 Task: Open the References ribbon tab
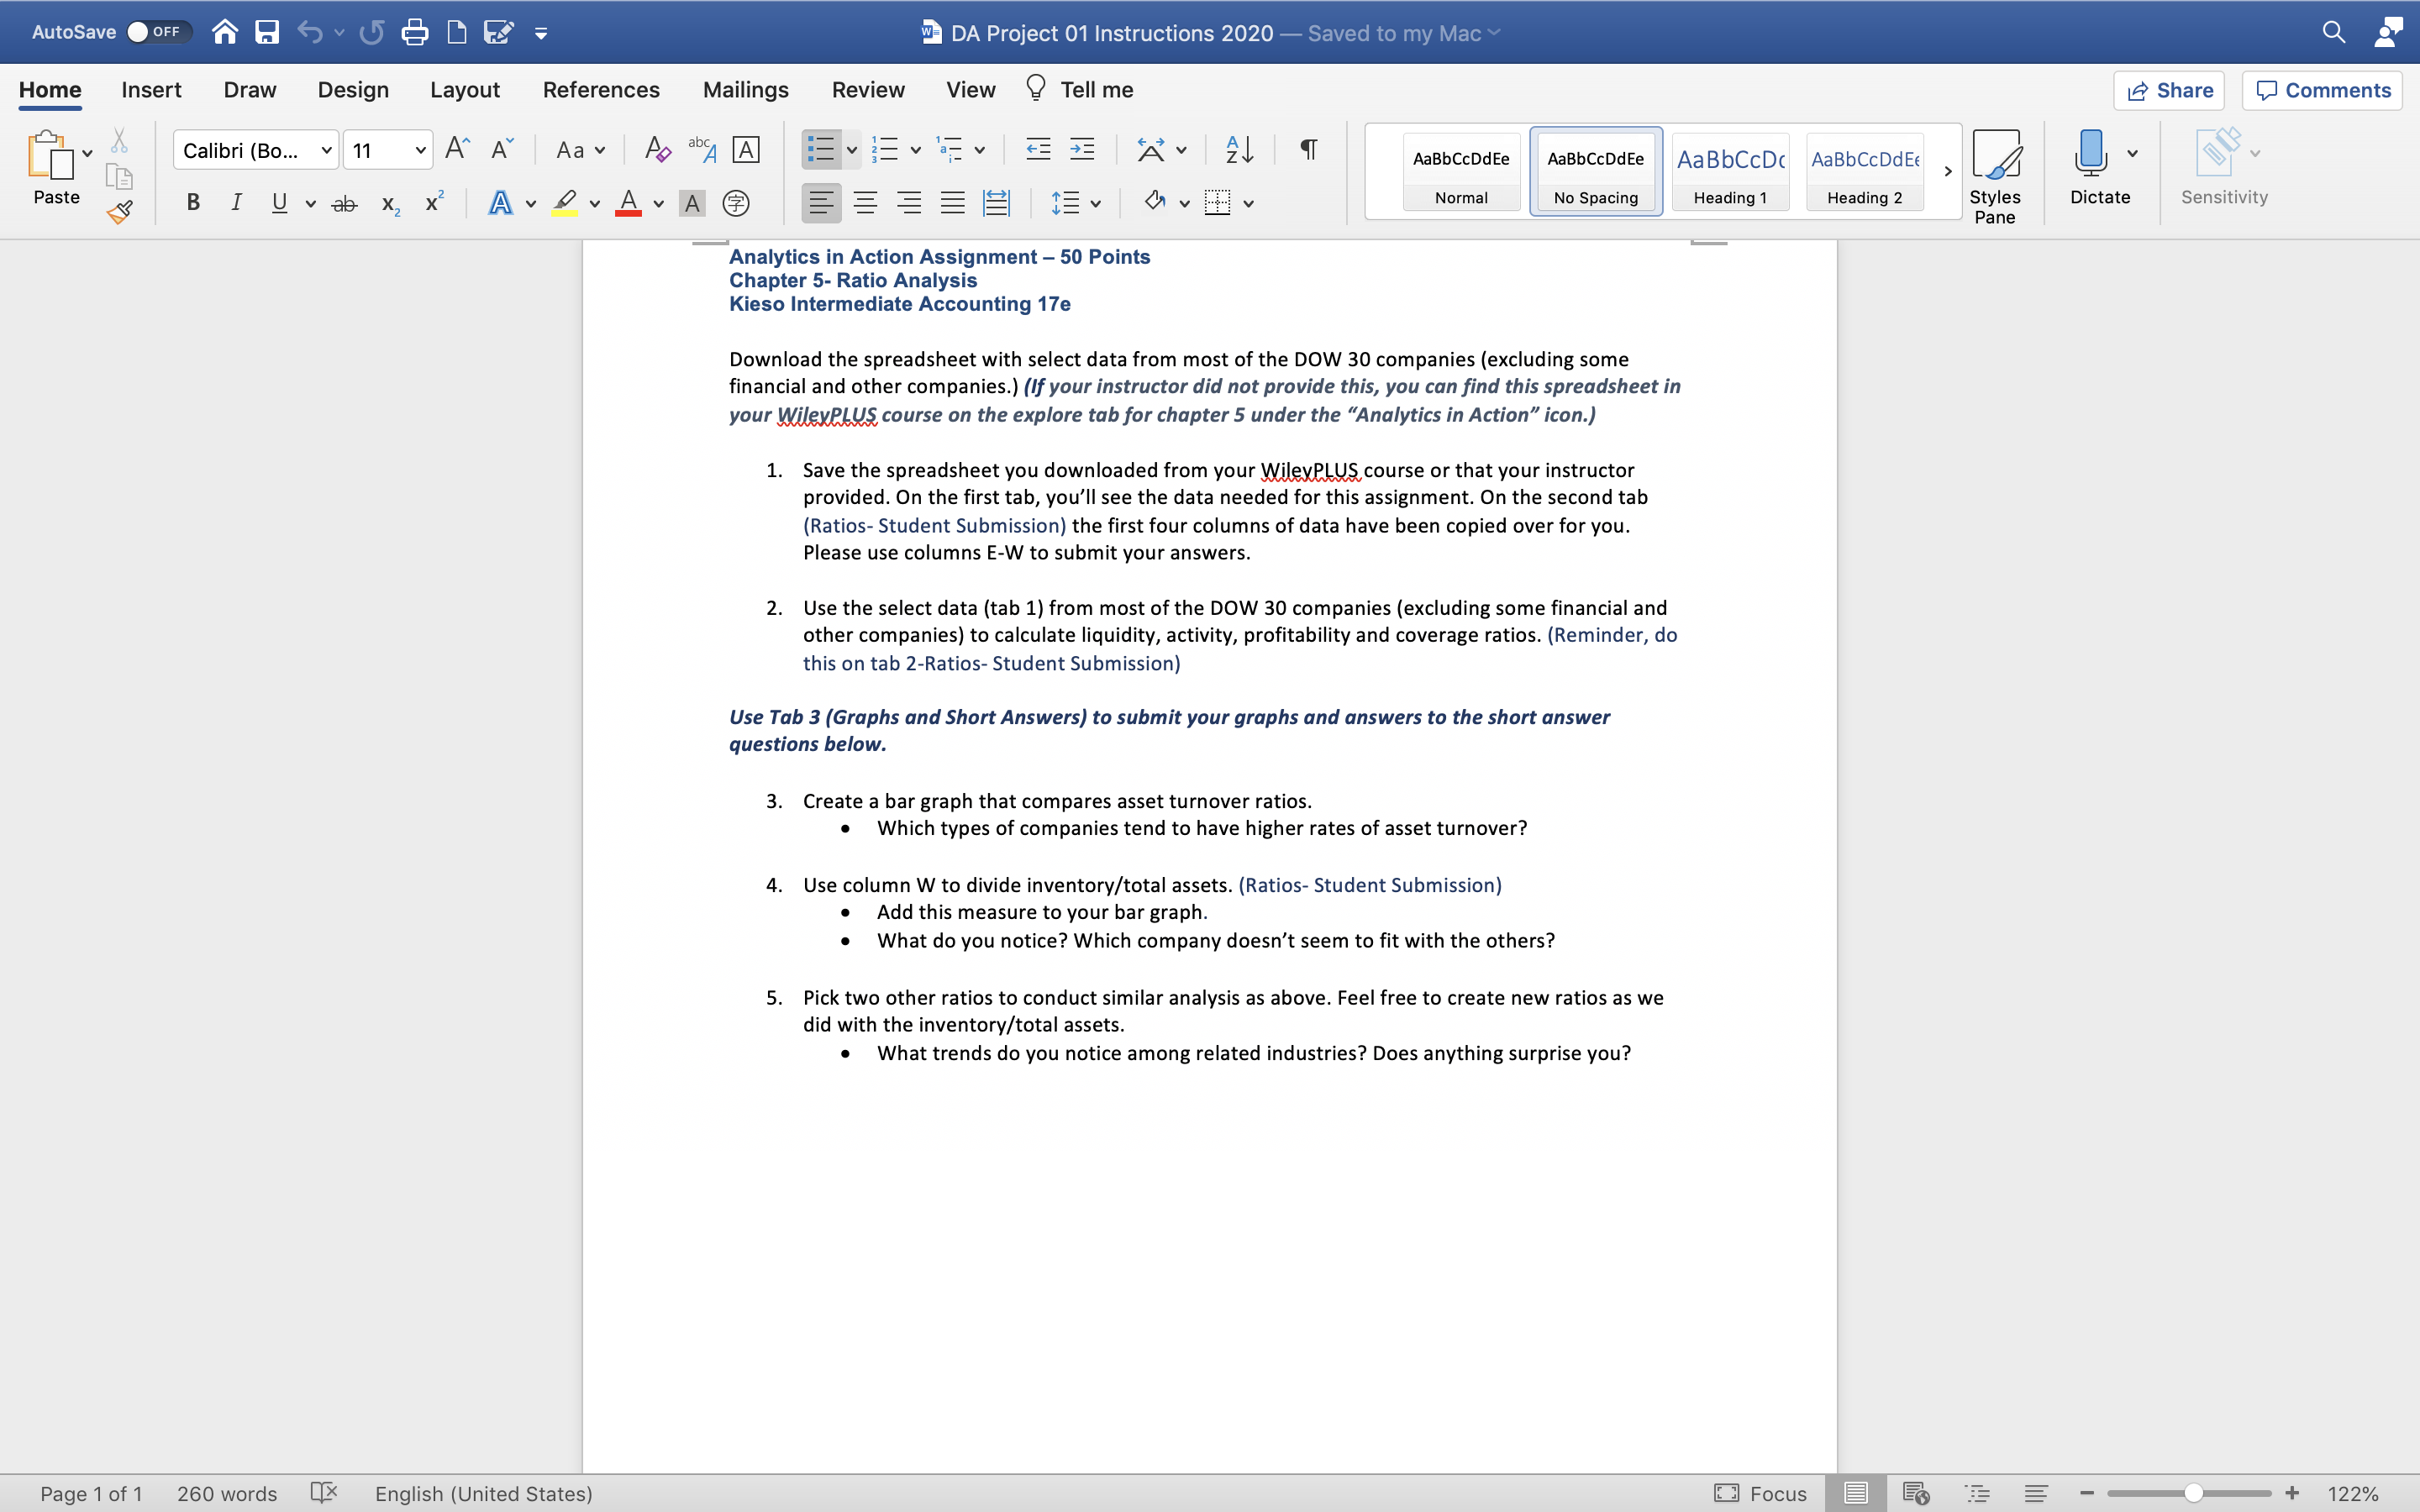click(x=601, y=90)
